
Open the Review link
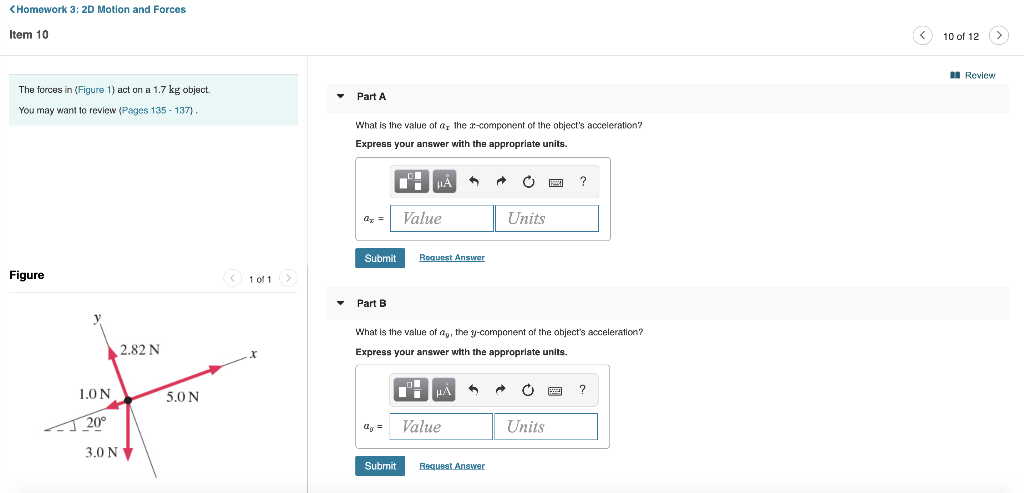(x=973, y=75)
